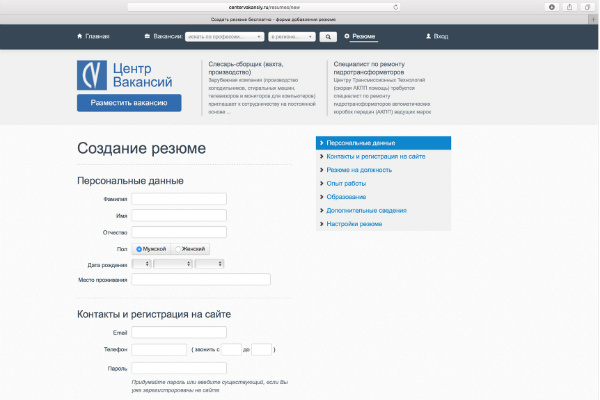Click the Фамилия input field

pyautogui.click(x=179, y=199)
